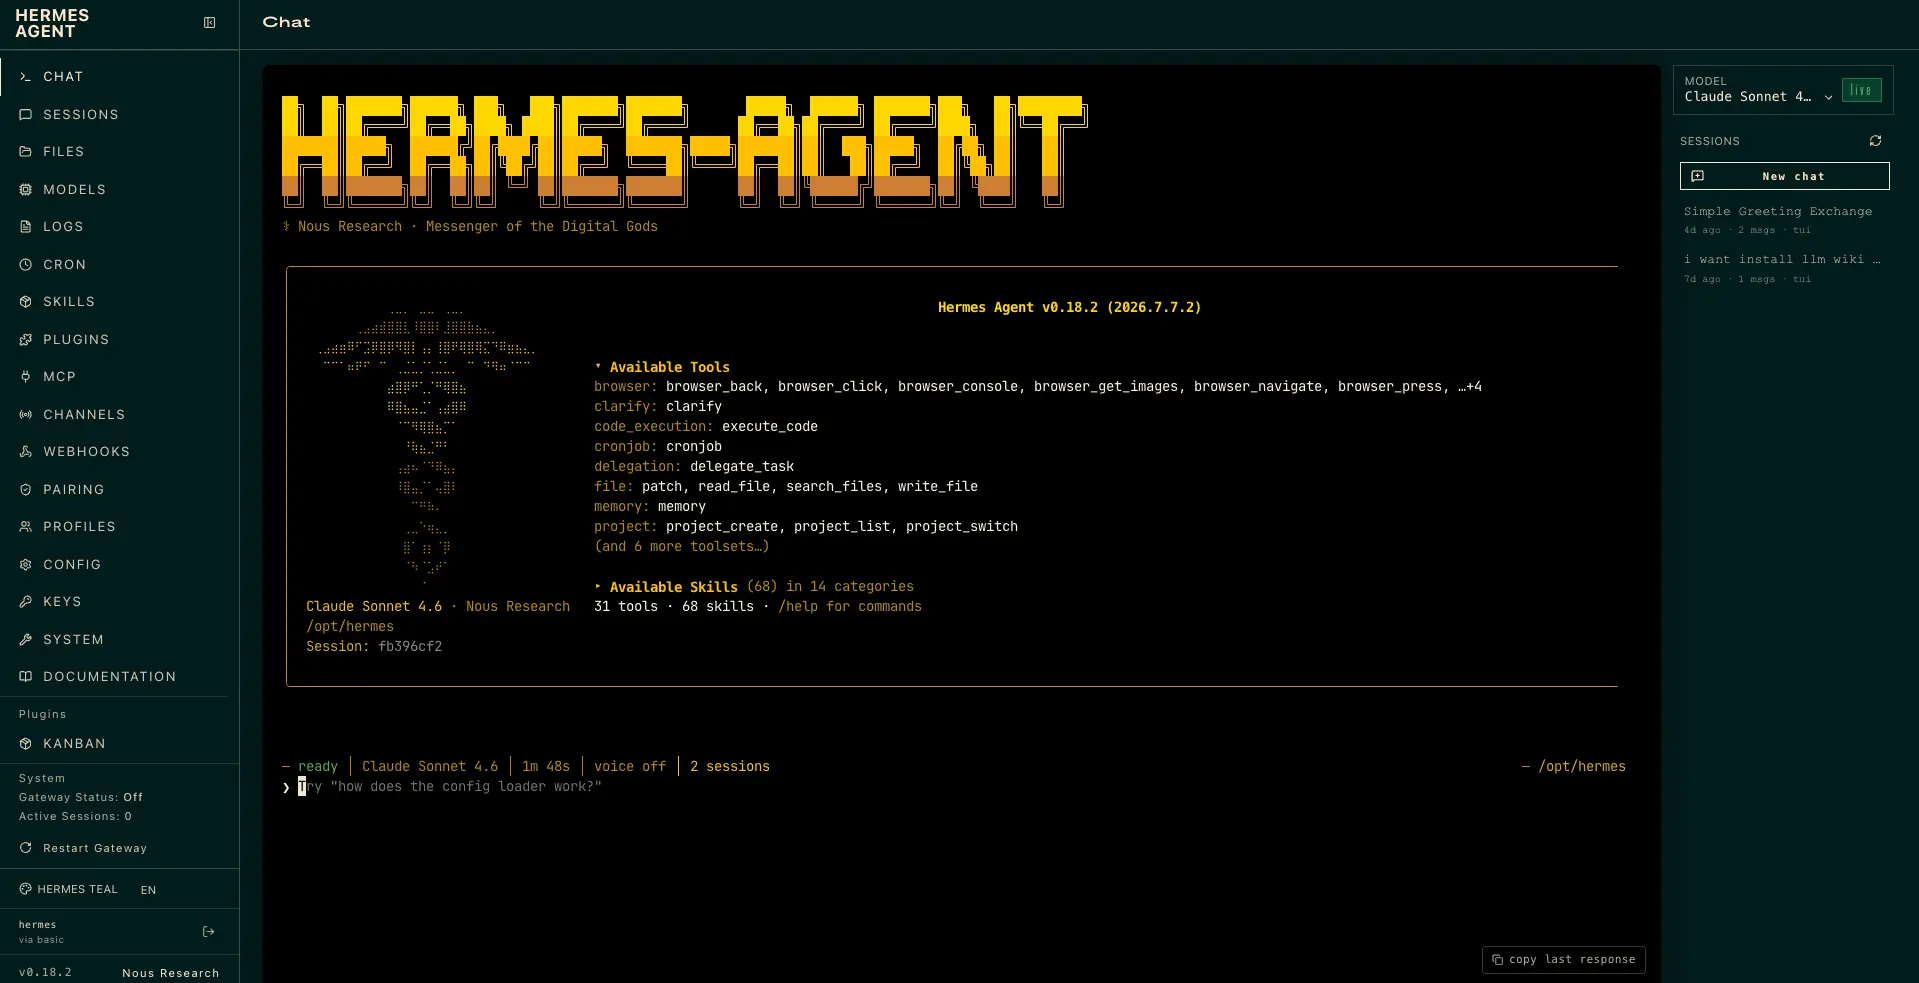Screen dimensions: 1919x983
Task: Open the 'i want install llm wiki' session
Action: (x=1783, y=268)
